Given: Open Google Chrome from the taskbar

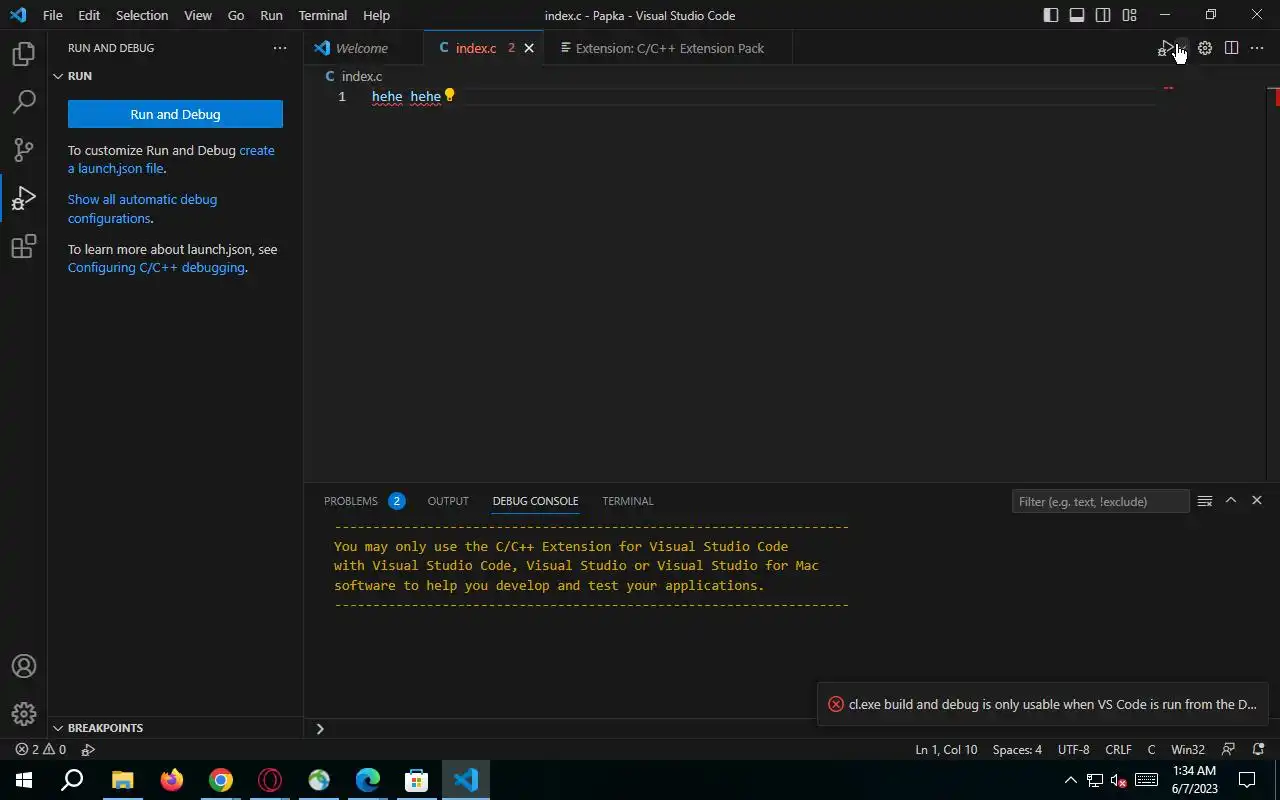Looking at the screenshot, I should 221,780.
